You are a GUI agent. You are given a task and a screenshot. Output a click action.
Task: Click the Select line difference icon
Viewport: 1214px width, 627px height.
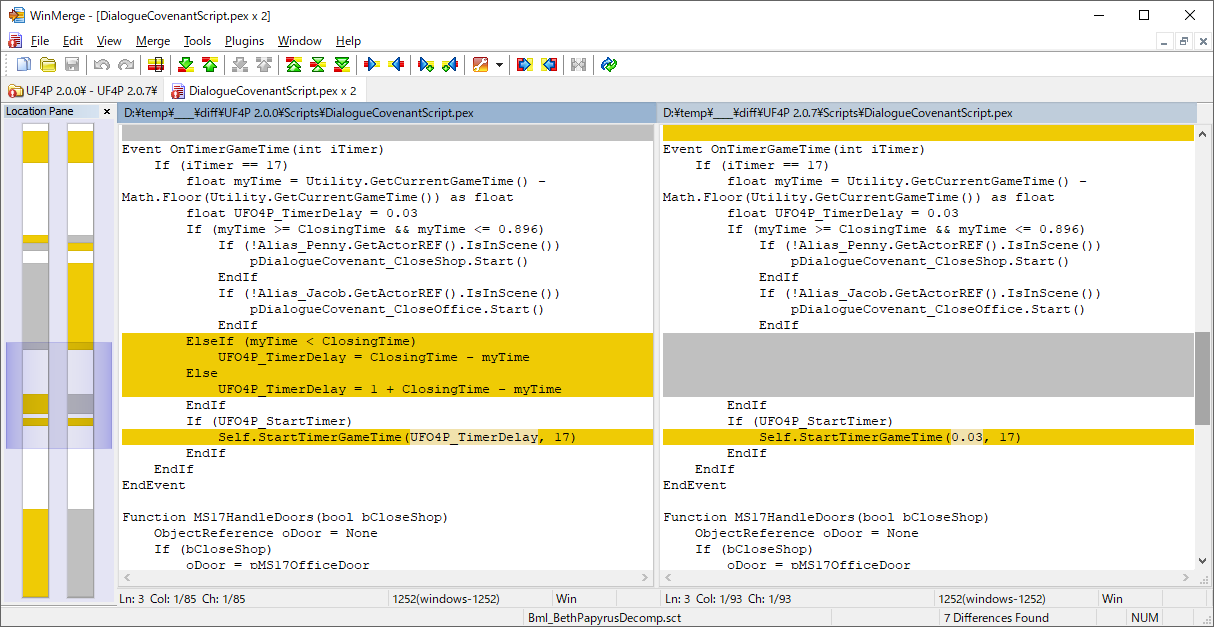(155, 65)
